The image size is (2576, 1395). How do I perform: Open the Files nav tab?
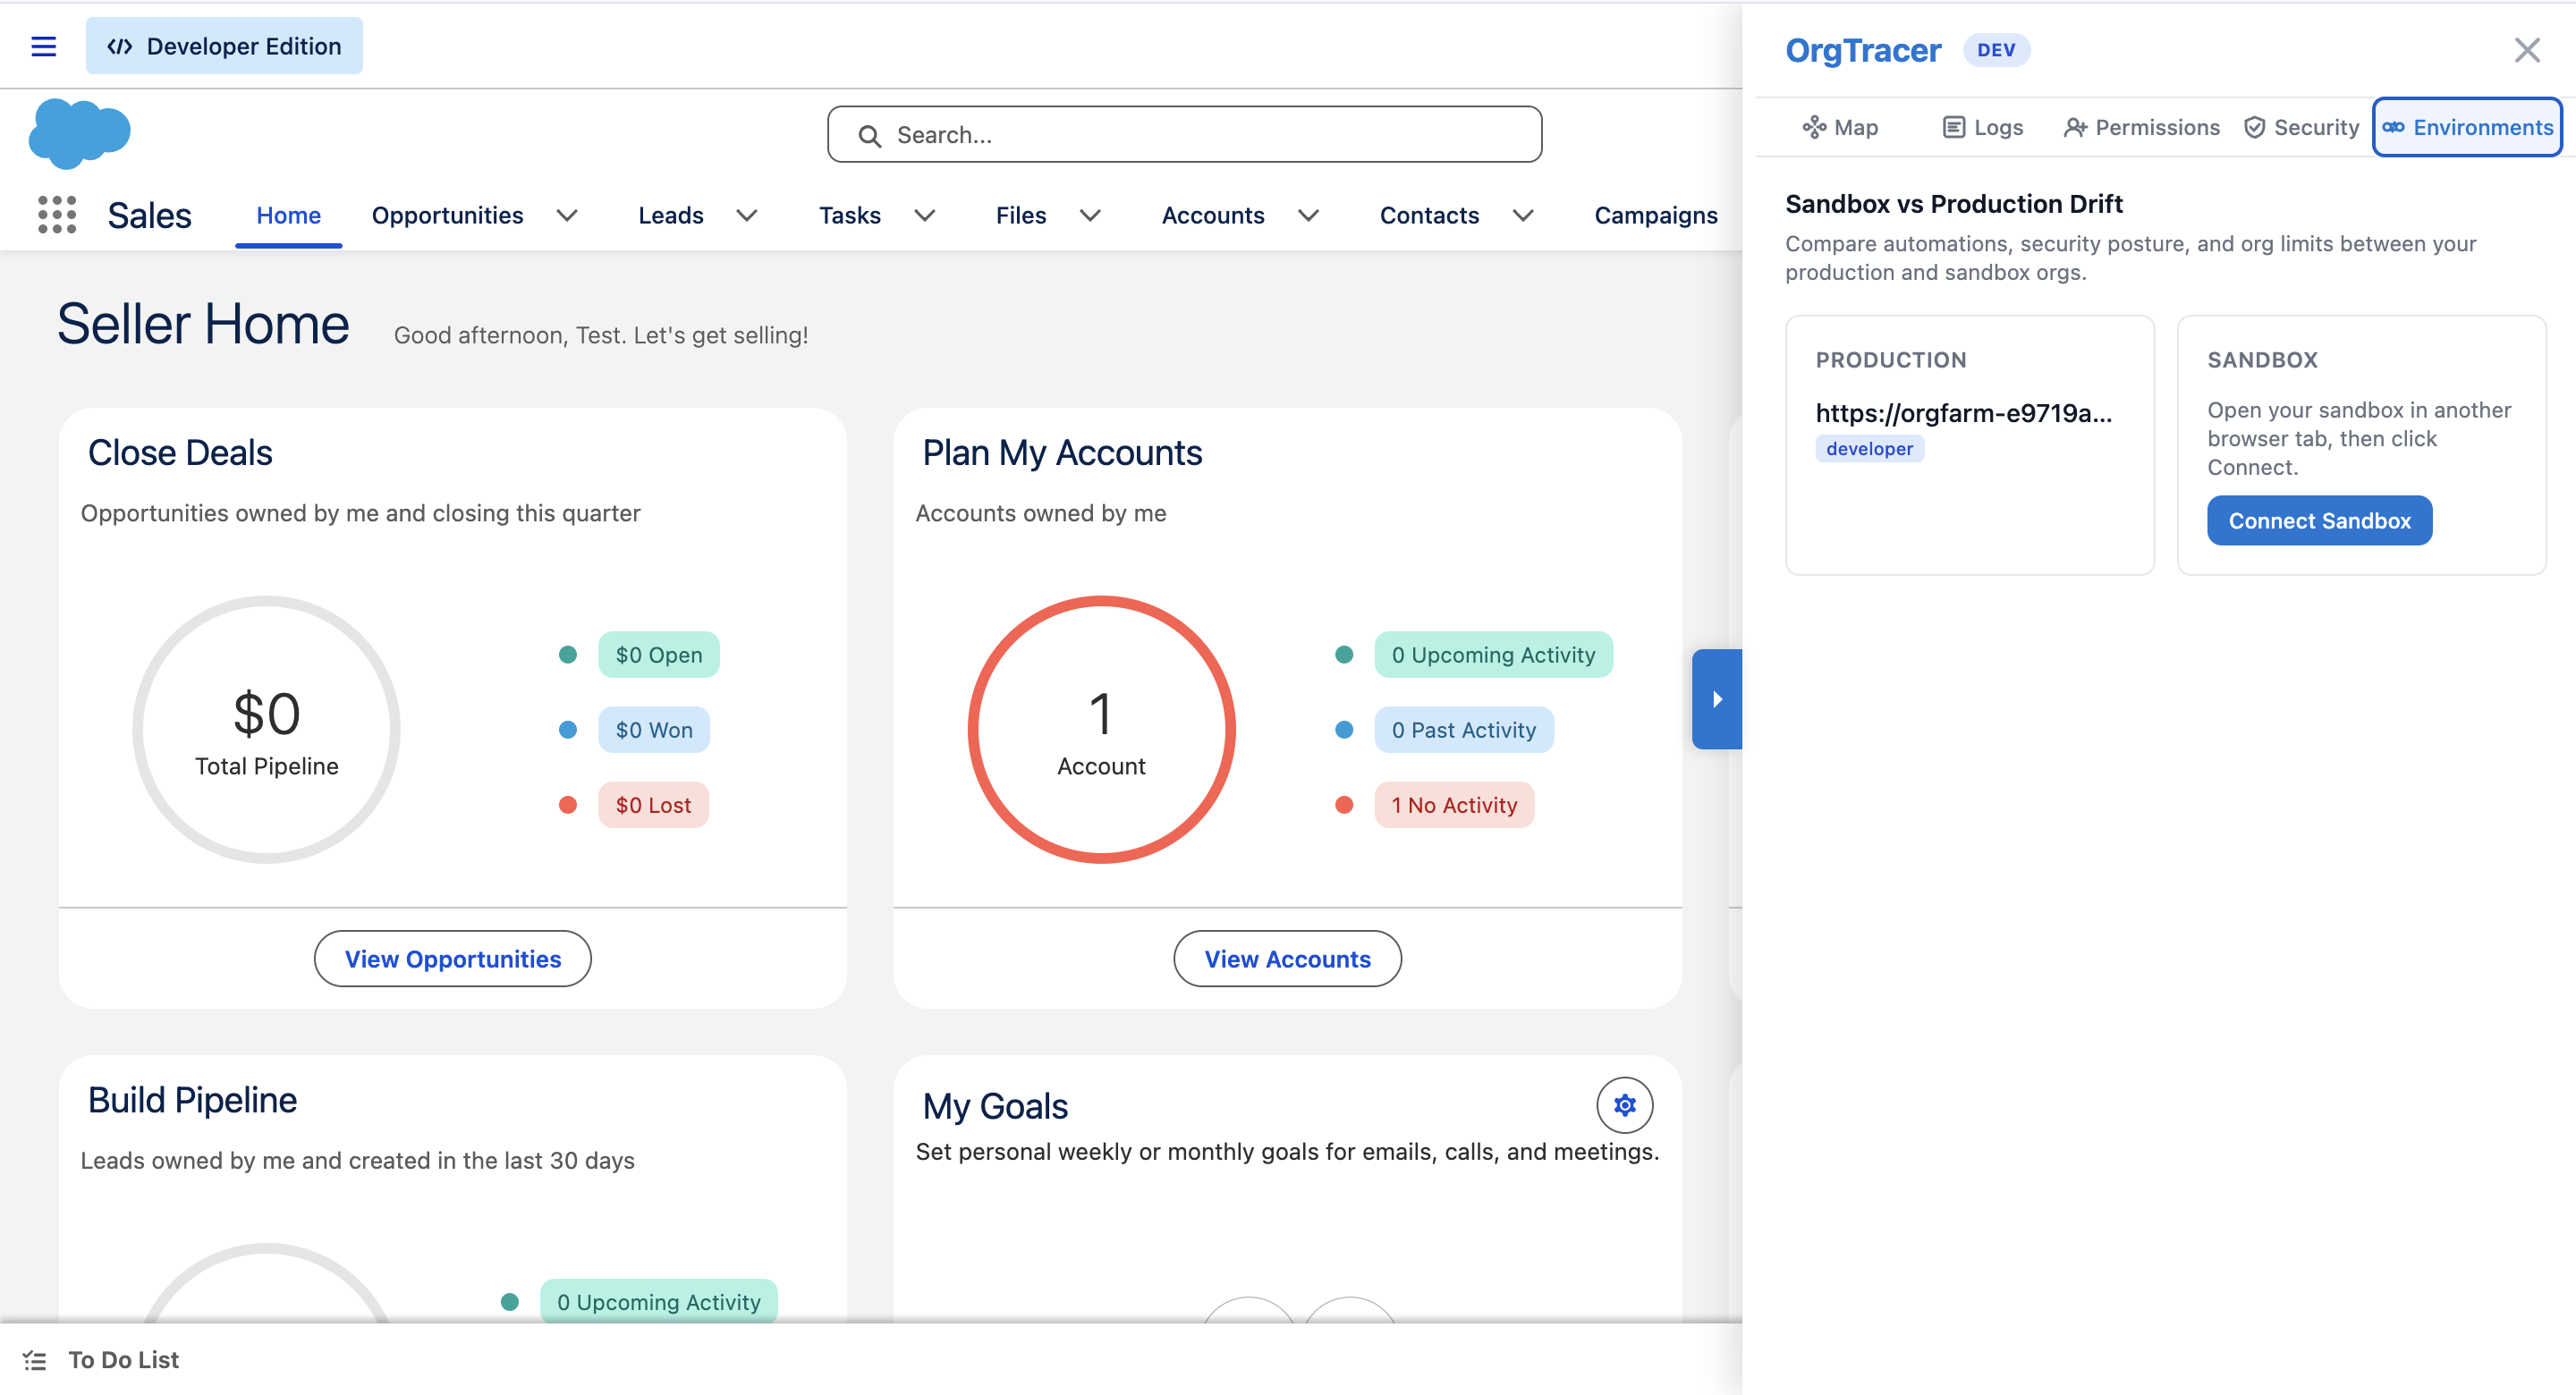coord(1021,215)
